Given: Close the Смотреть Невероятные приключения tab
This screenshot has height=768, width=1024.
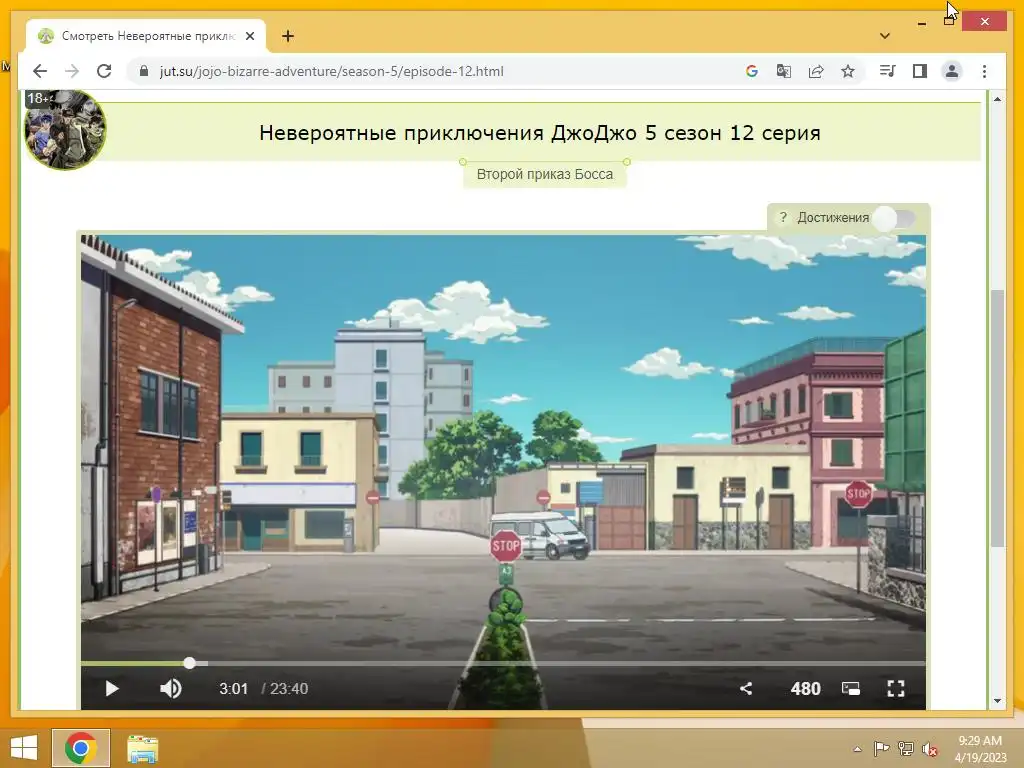Looking at the screenshot, I should [250, 36].
